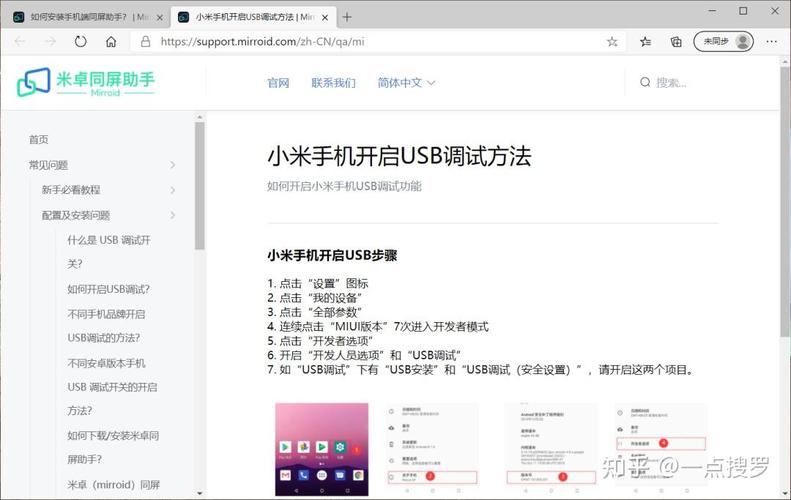Open 不同手机品牌开启USB调试的方法? item
The image size is (791, 500).
(x=106, y=326)
